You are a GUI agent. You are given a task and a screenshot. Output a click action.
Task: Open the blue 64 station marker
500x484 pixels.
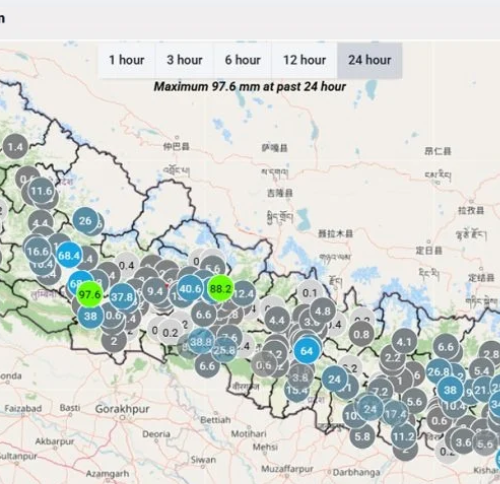(307, 351)
